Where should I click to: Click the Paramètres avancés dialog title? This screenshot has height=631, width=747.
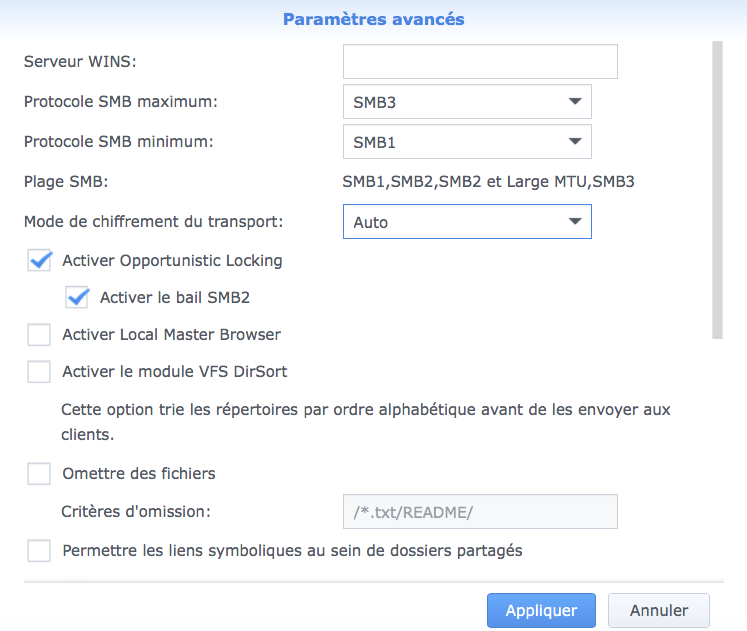[x=374, y=20]
